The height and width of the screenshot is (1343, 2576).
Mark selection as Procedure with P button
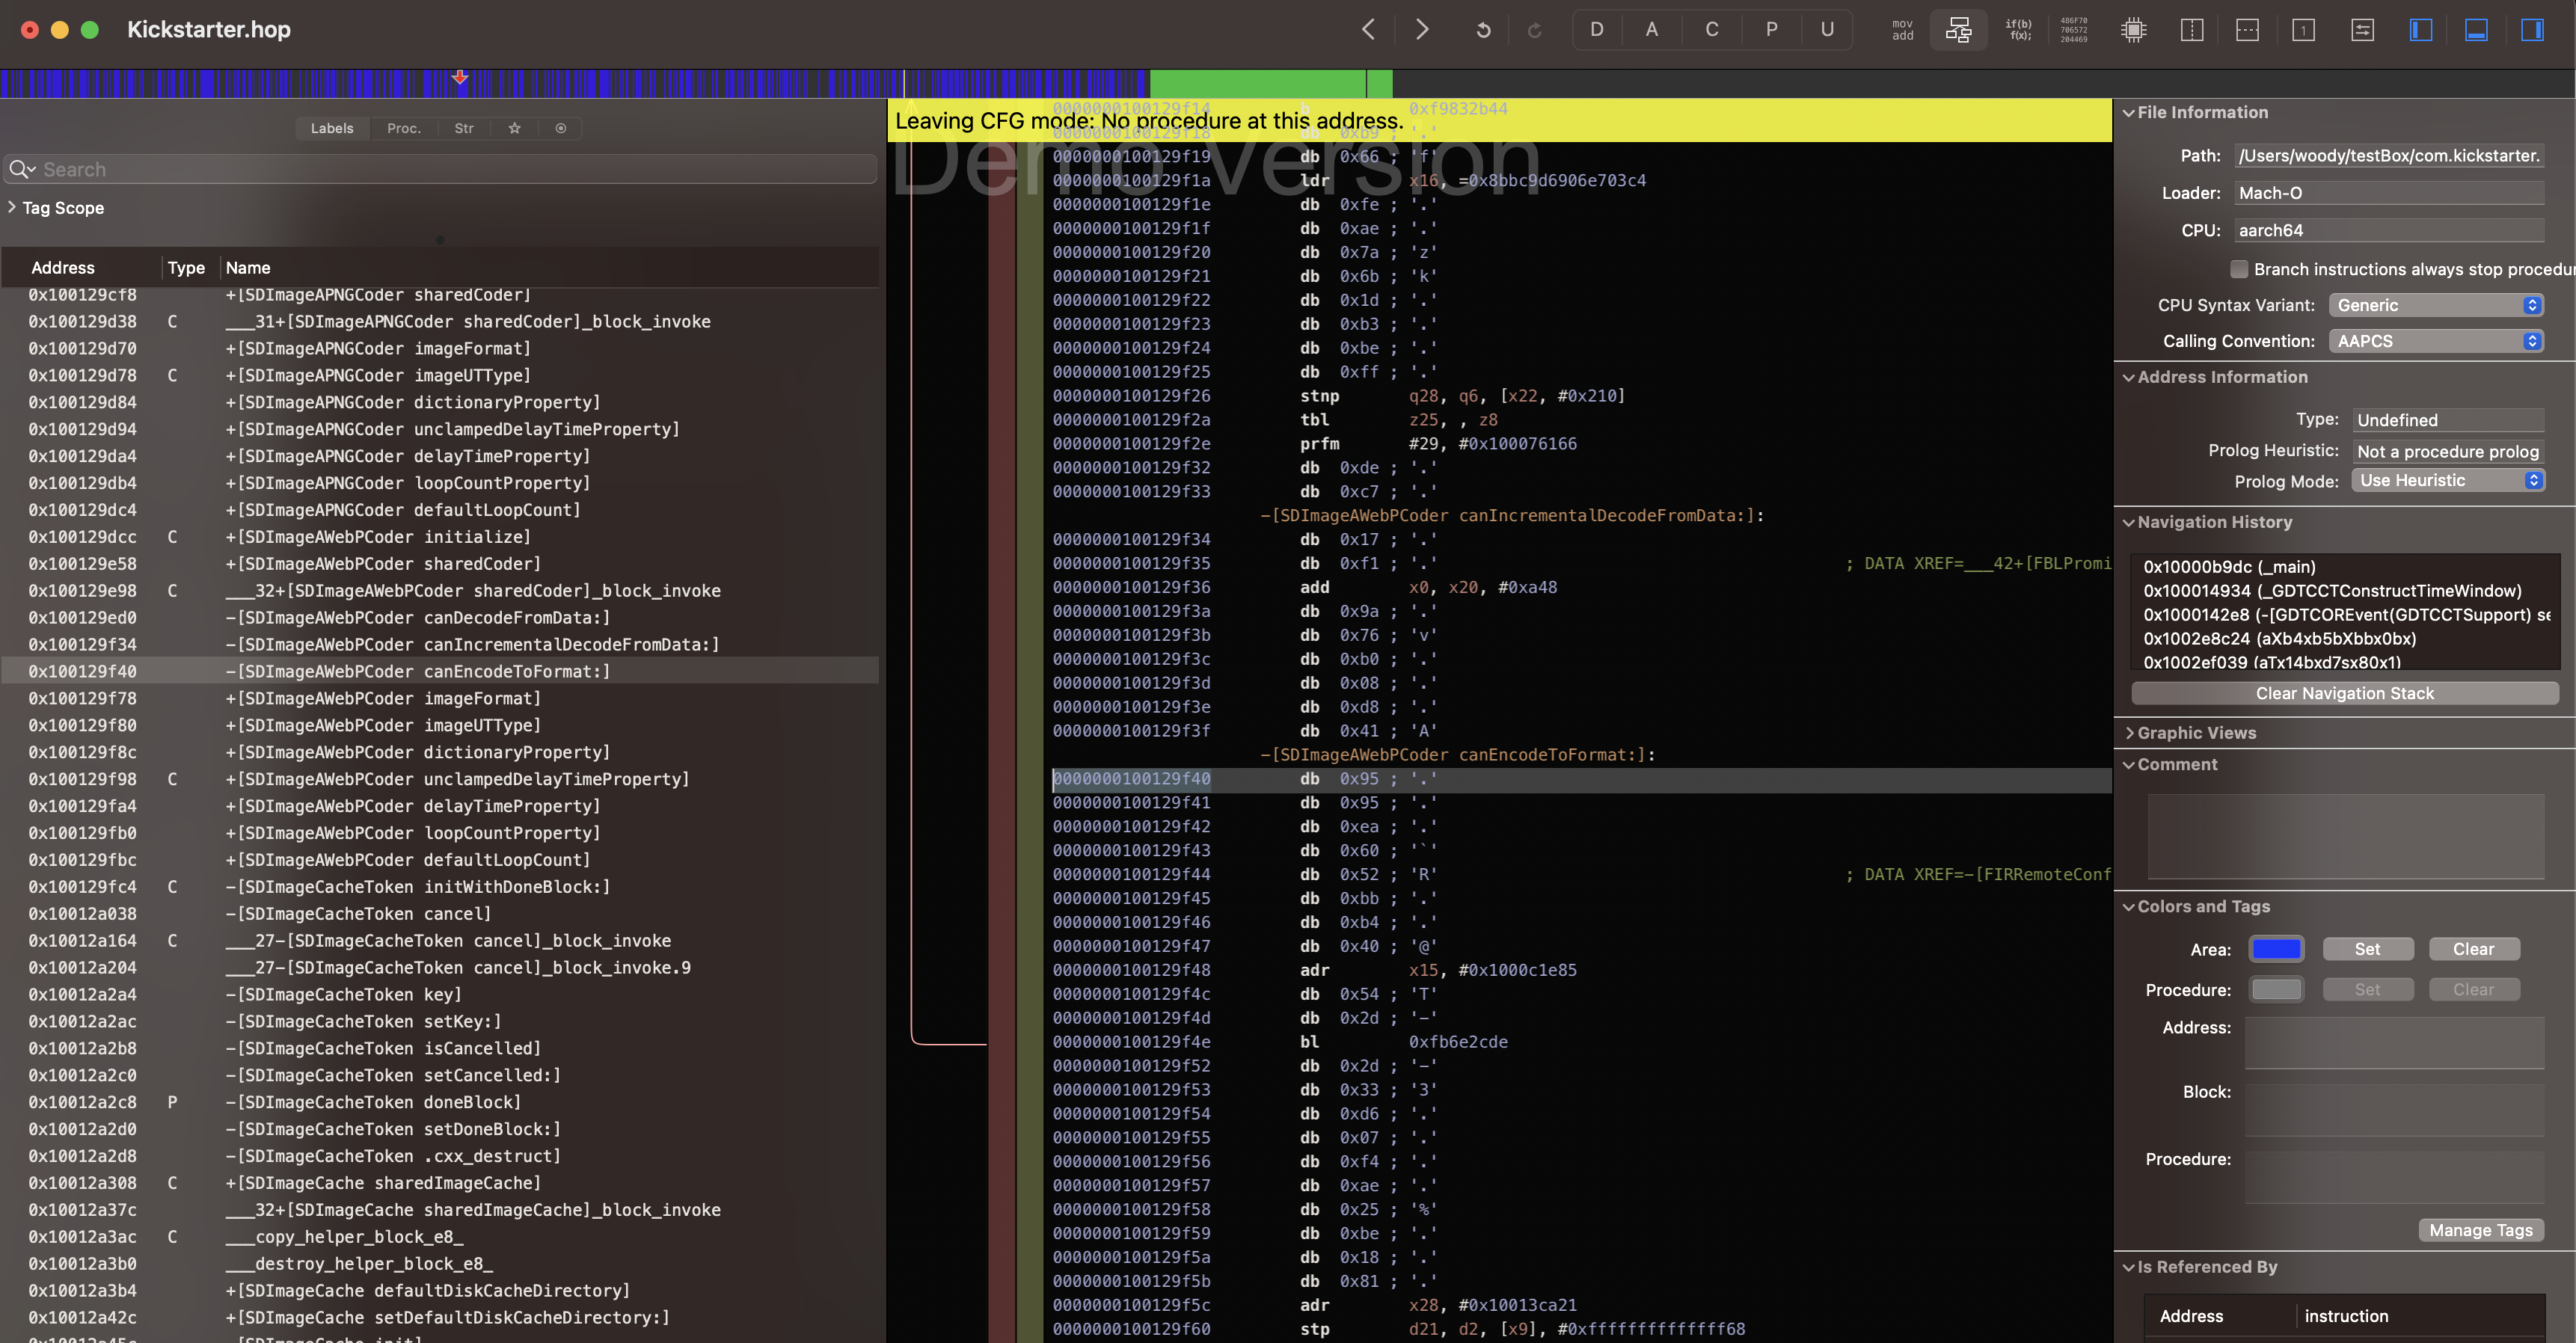click(x=1771, y=30)
